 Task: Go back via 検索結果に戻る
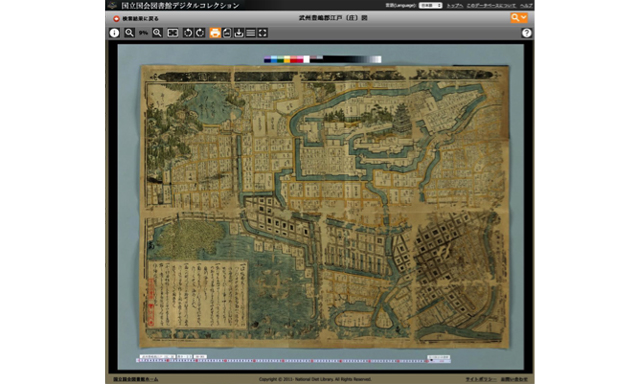click(140, 19)
